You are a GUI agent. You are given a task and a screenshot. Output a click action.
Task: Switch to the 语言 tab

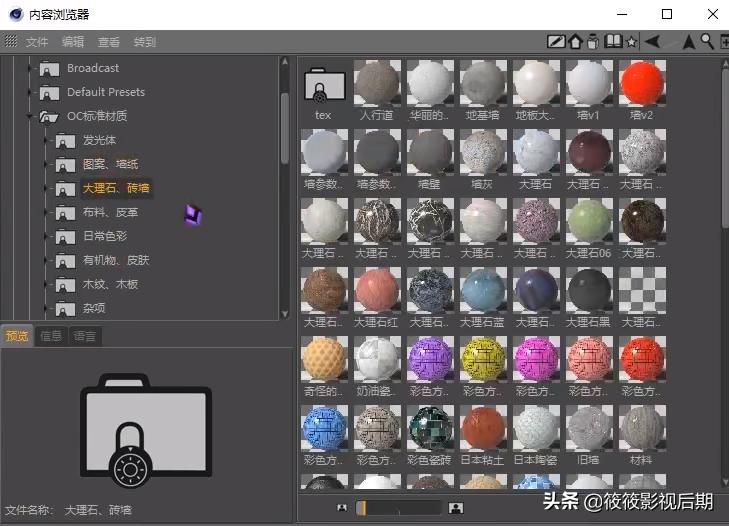[85, 336]
